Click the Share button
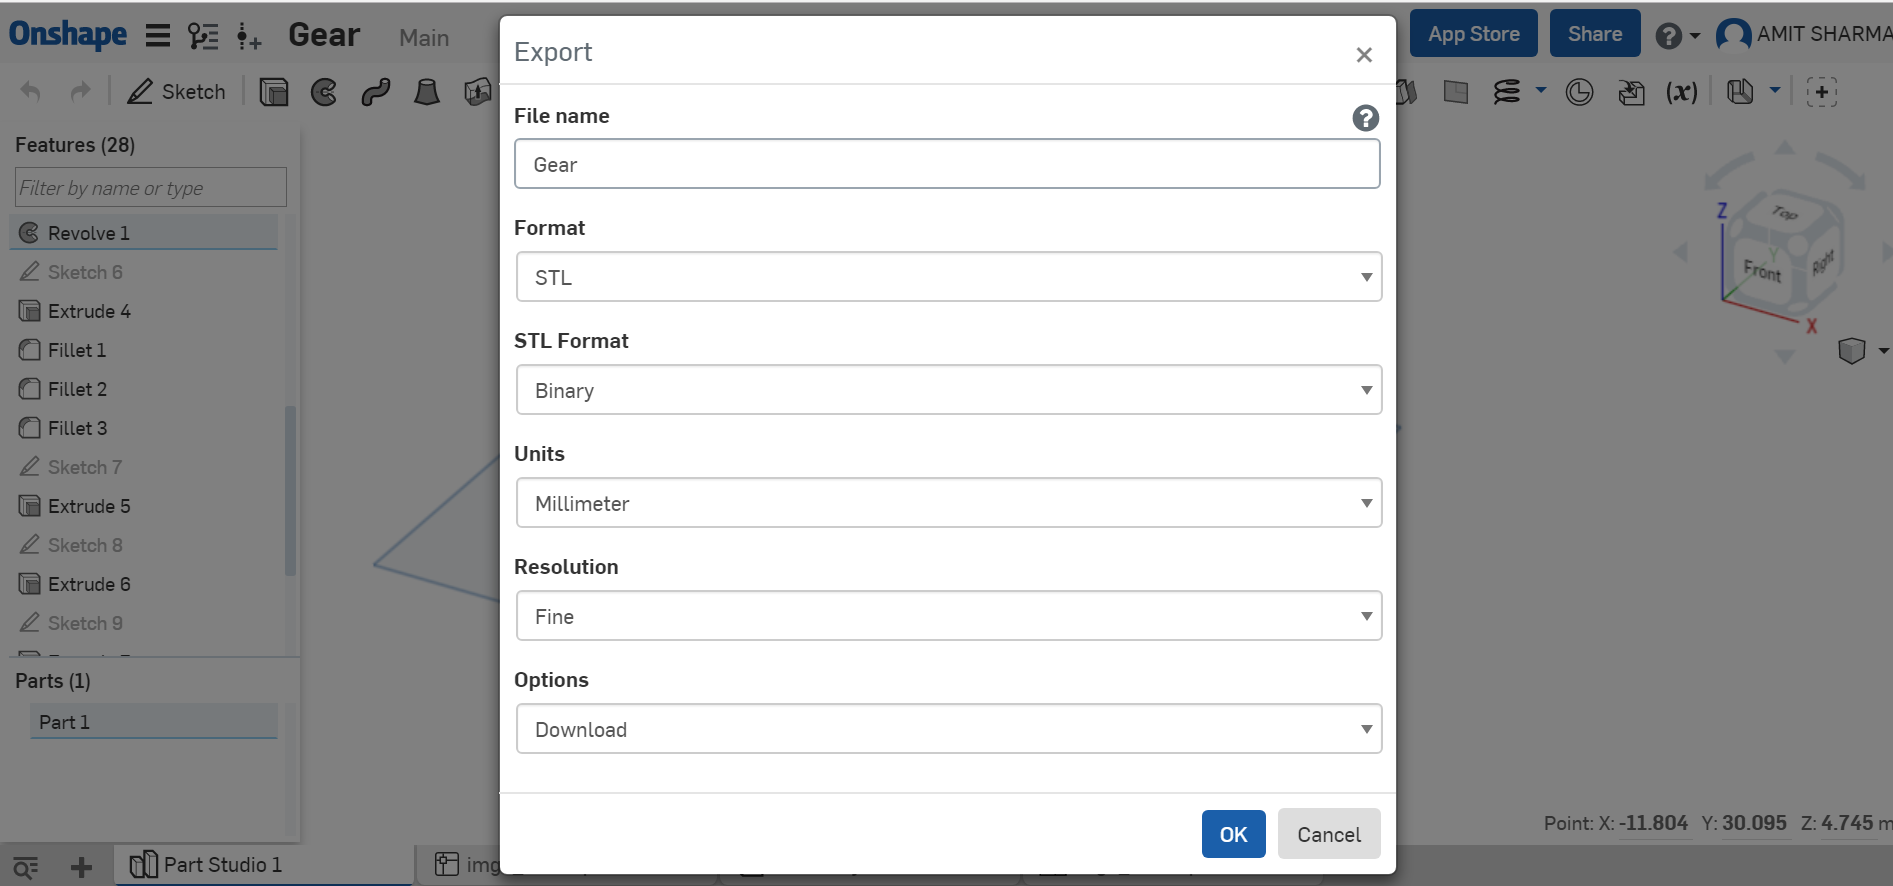The height and width of the screenshot is (886, 1893). tap(1594, 34)
